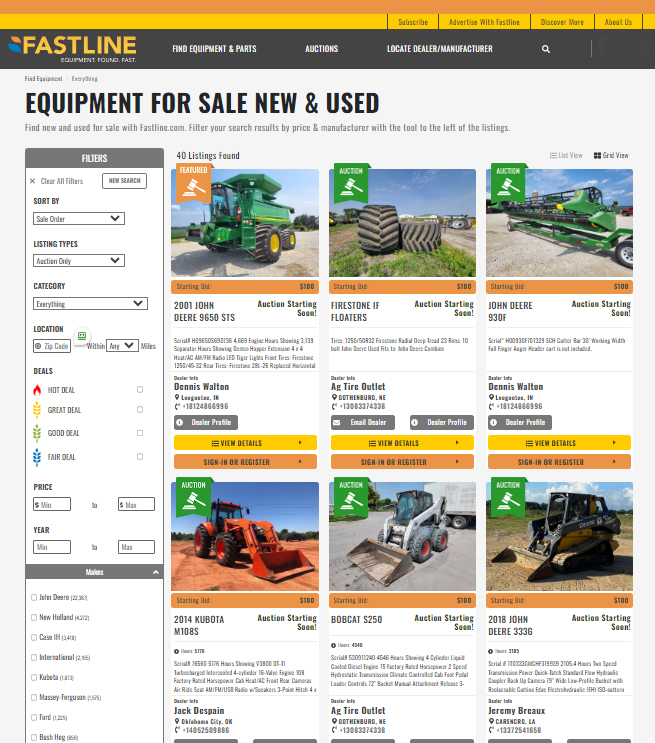Click map pin icon next to Carencro, LA
This screenshot has width=655, height=743.
tap(491, 721)
